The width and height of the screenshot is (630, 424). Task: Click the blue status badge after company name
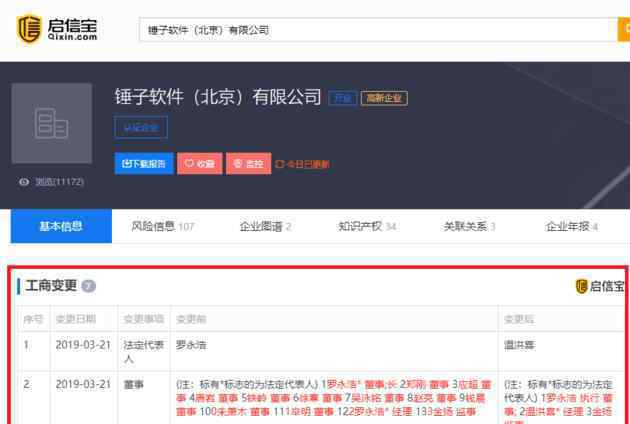coord(343,98)
